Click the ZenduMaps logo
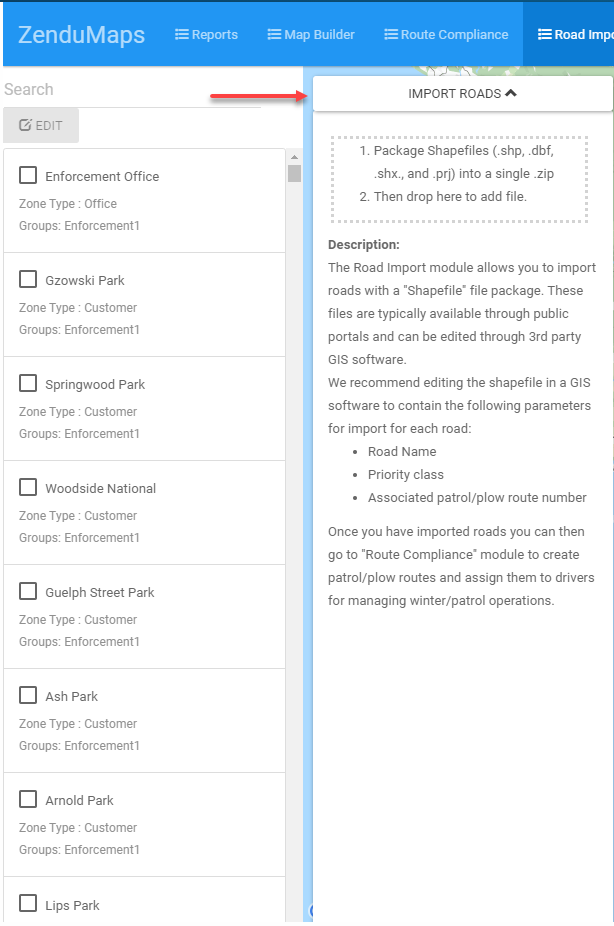Image resolution: width=614 pixels, height=926 pixels. (x=81, y=34)
